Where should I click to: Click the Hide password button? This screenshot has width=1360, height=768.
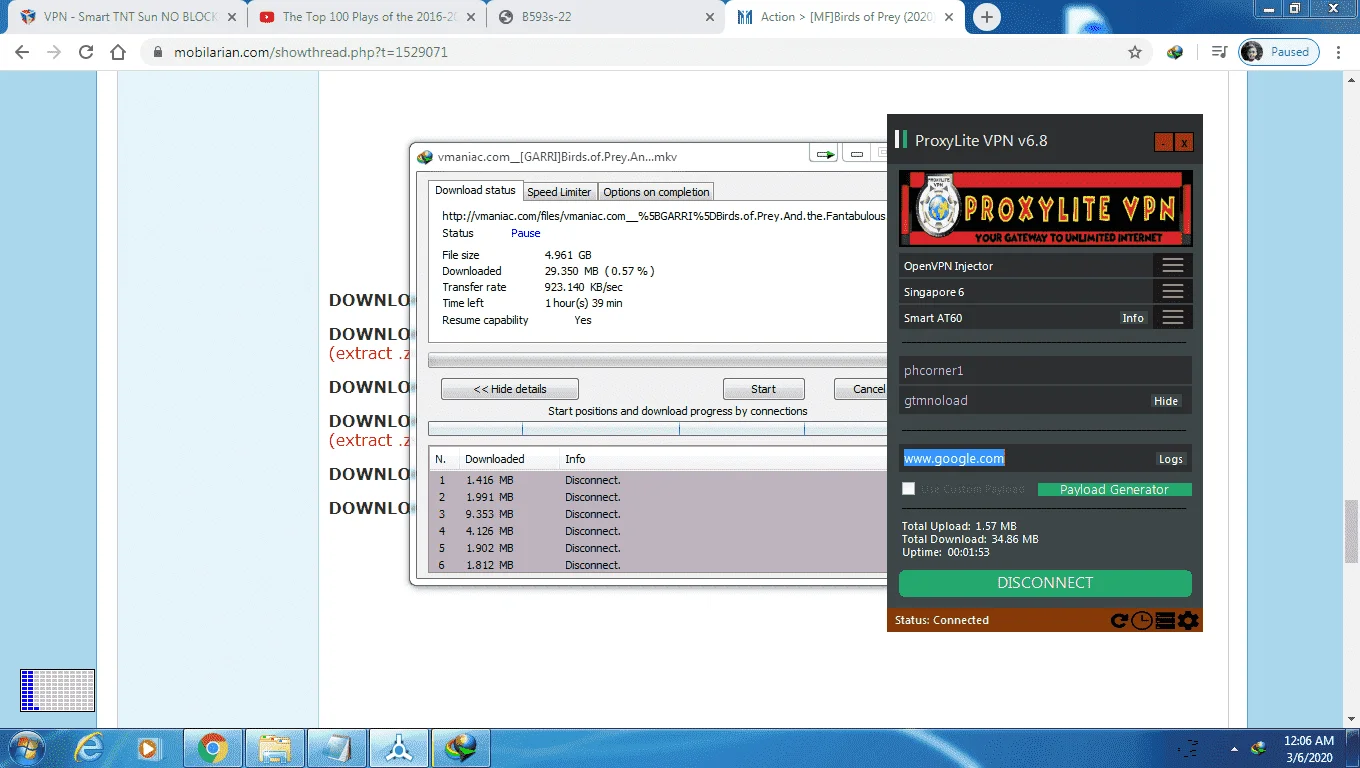point(1166,401)
